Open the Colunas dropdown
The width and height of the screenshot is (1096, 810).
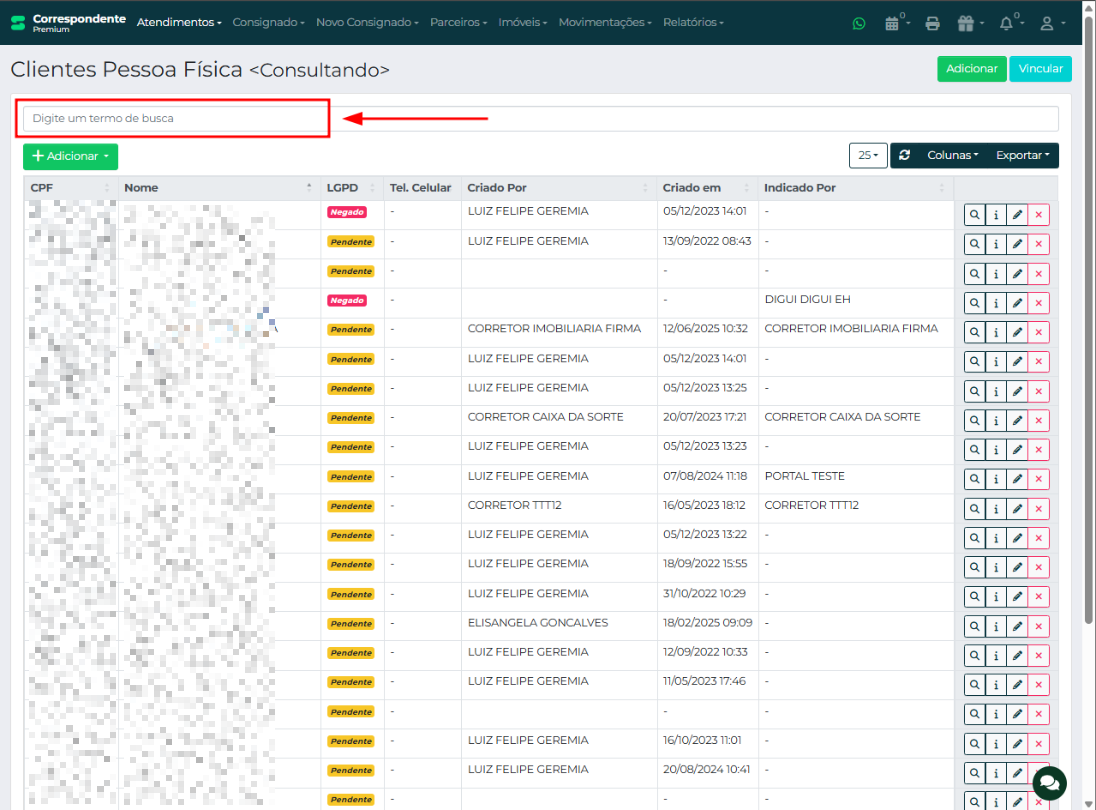pos(952,156)
